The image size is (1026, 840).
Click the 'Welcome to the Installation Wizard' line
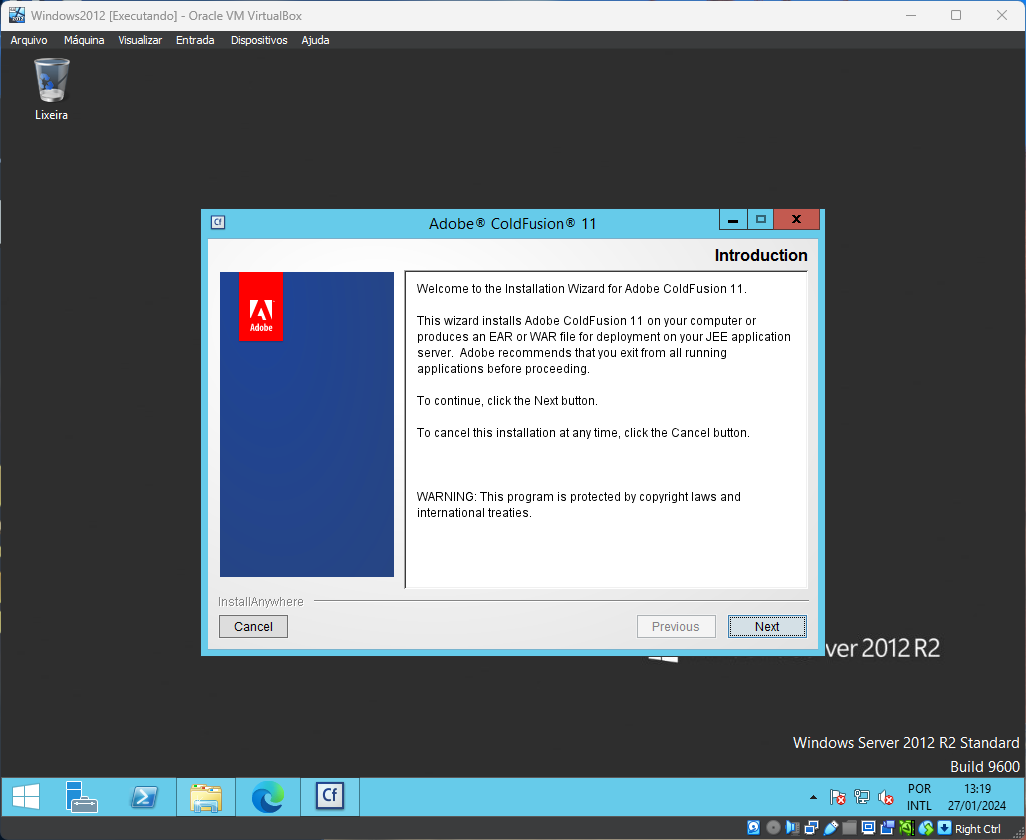(x=582, y=289)
